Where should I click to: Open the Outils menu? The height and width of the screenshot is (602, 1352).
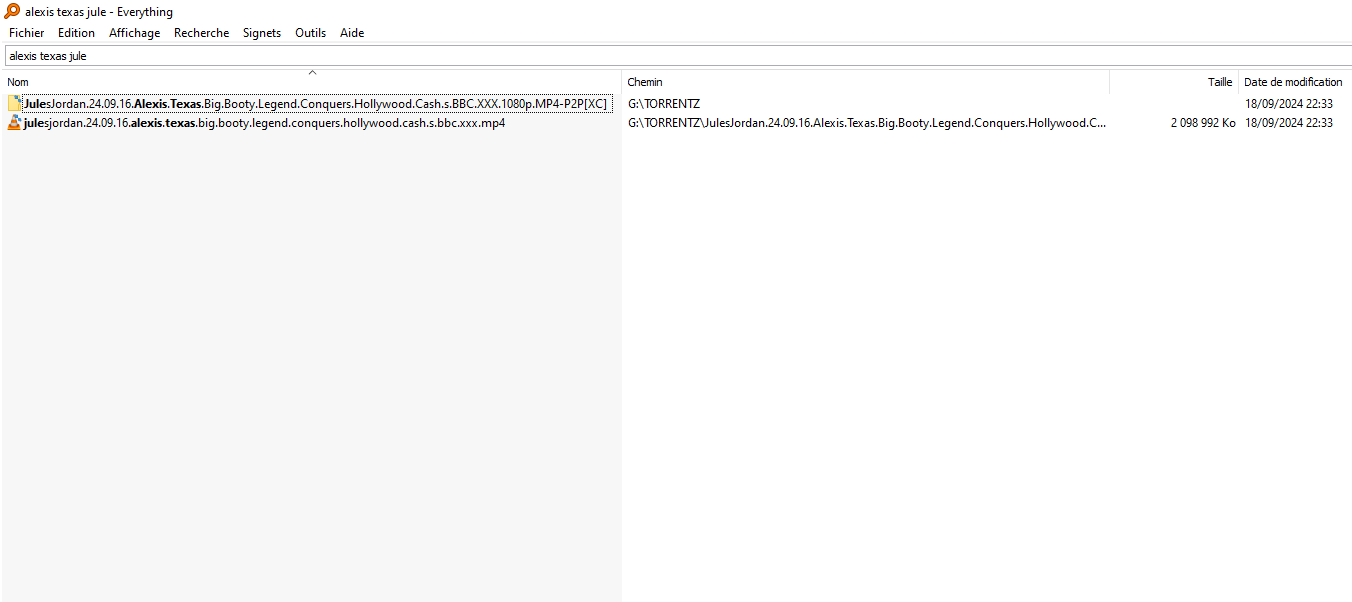[311, 33]
